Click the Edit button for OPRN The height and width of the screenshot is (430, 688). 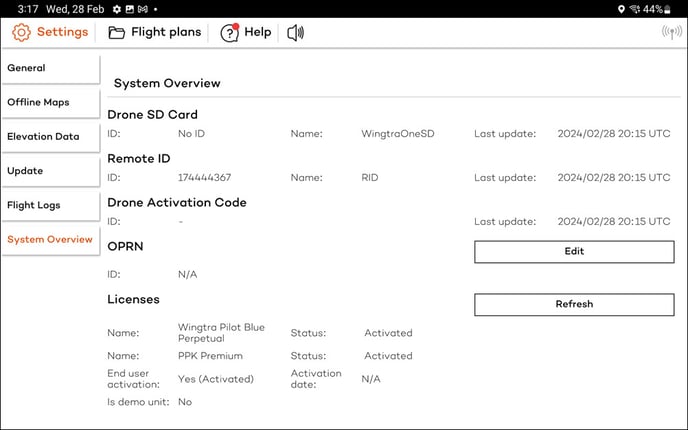[574, 251]
